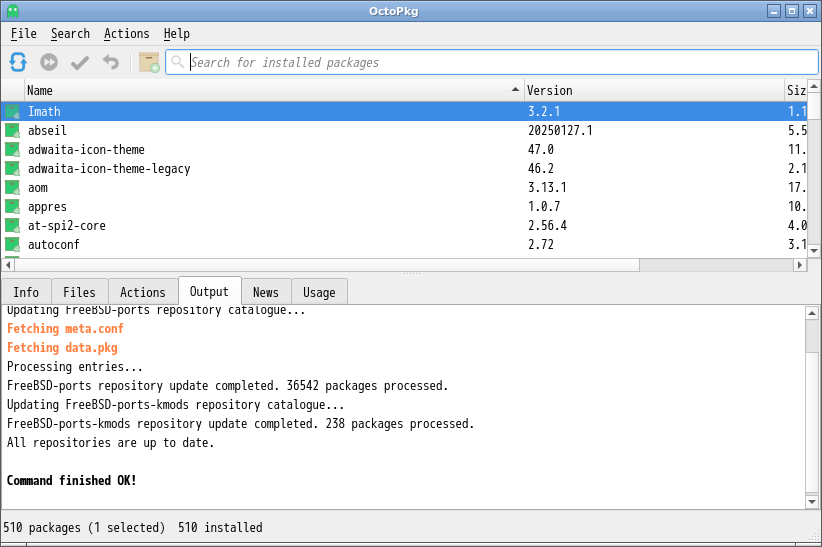Image resolution: width=822 pixels, height=547 pixels.
Task: Click package list horizontal scroll left arrow
Action: [8, 265]
